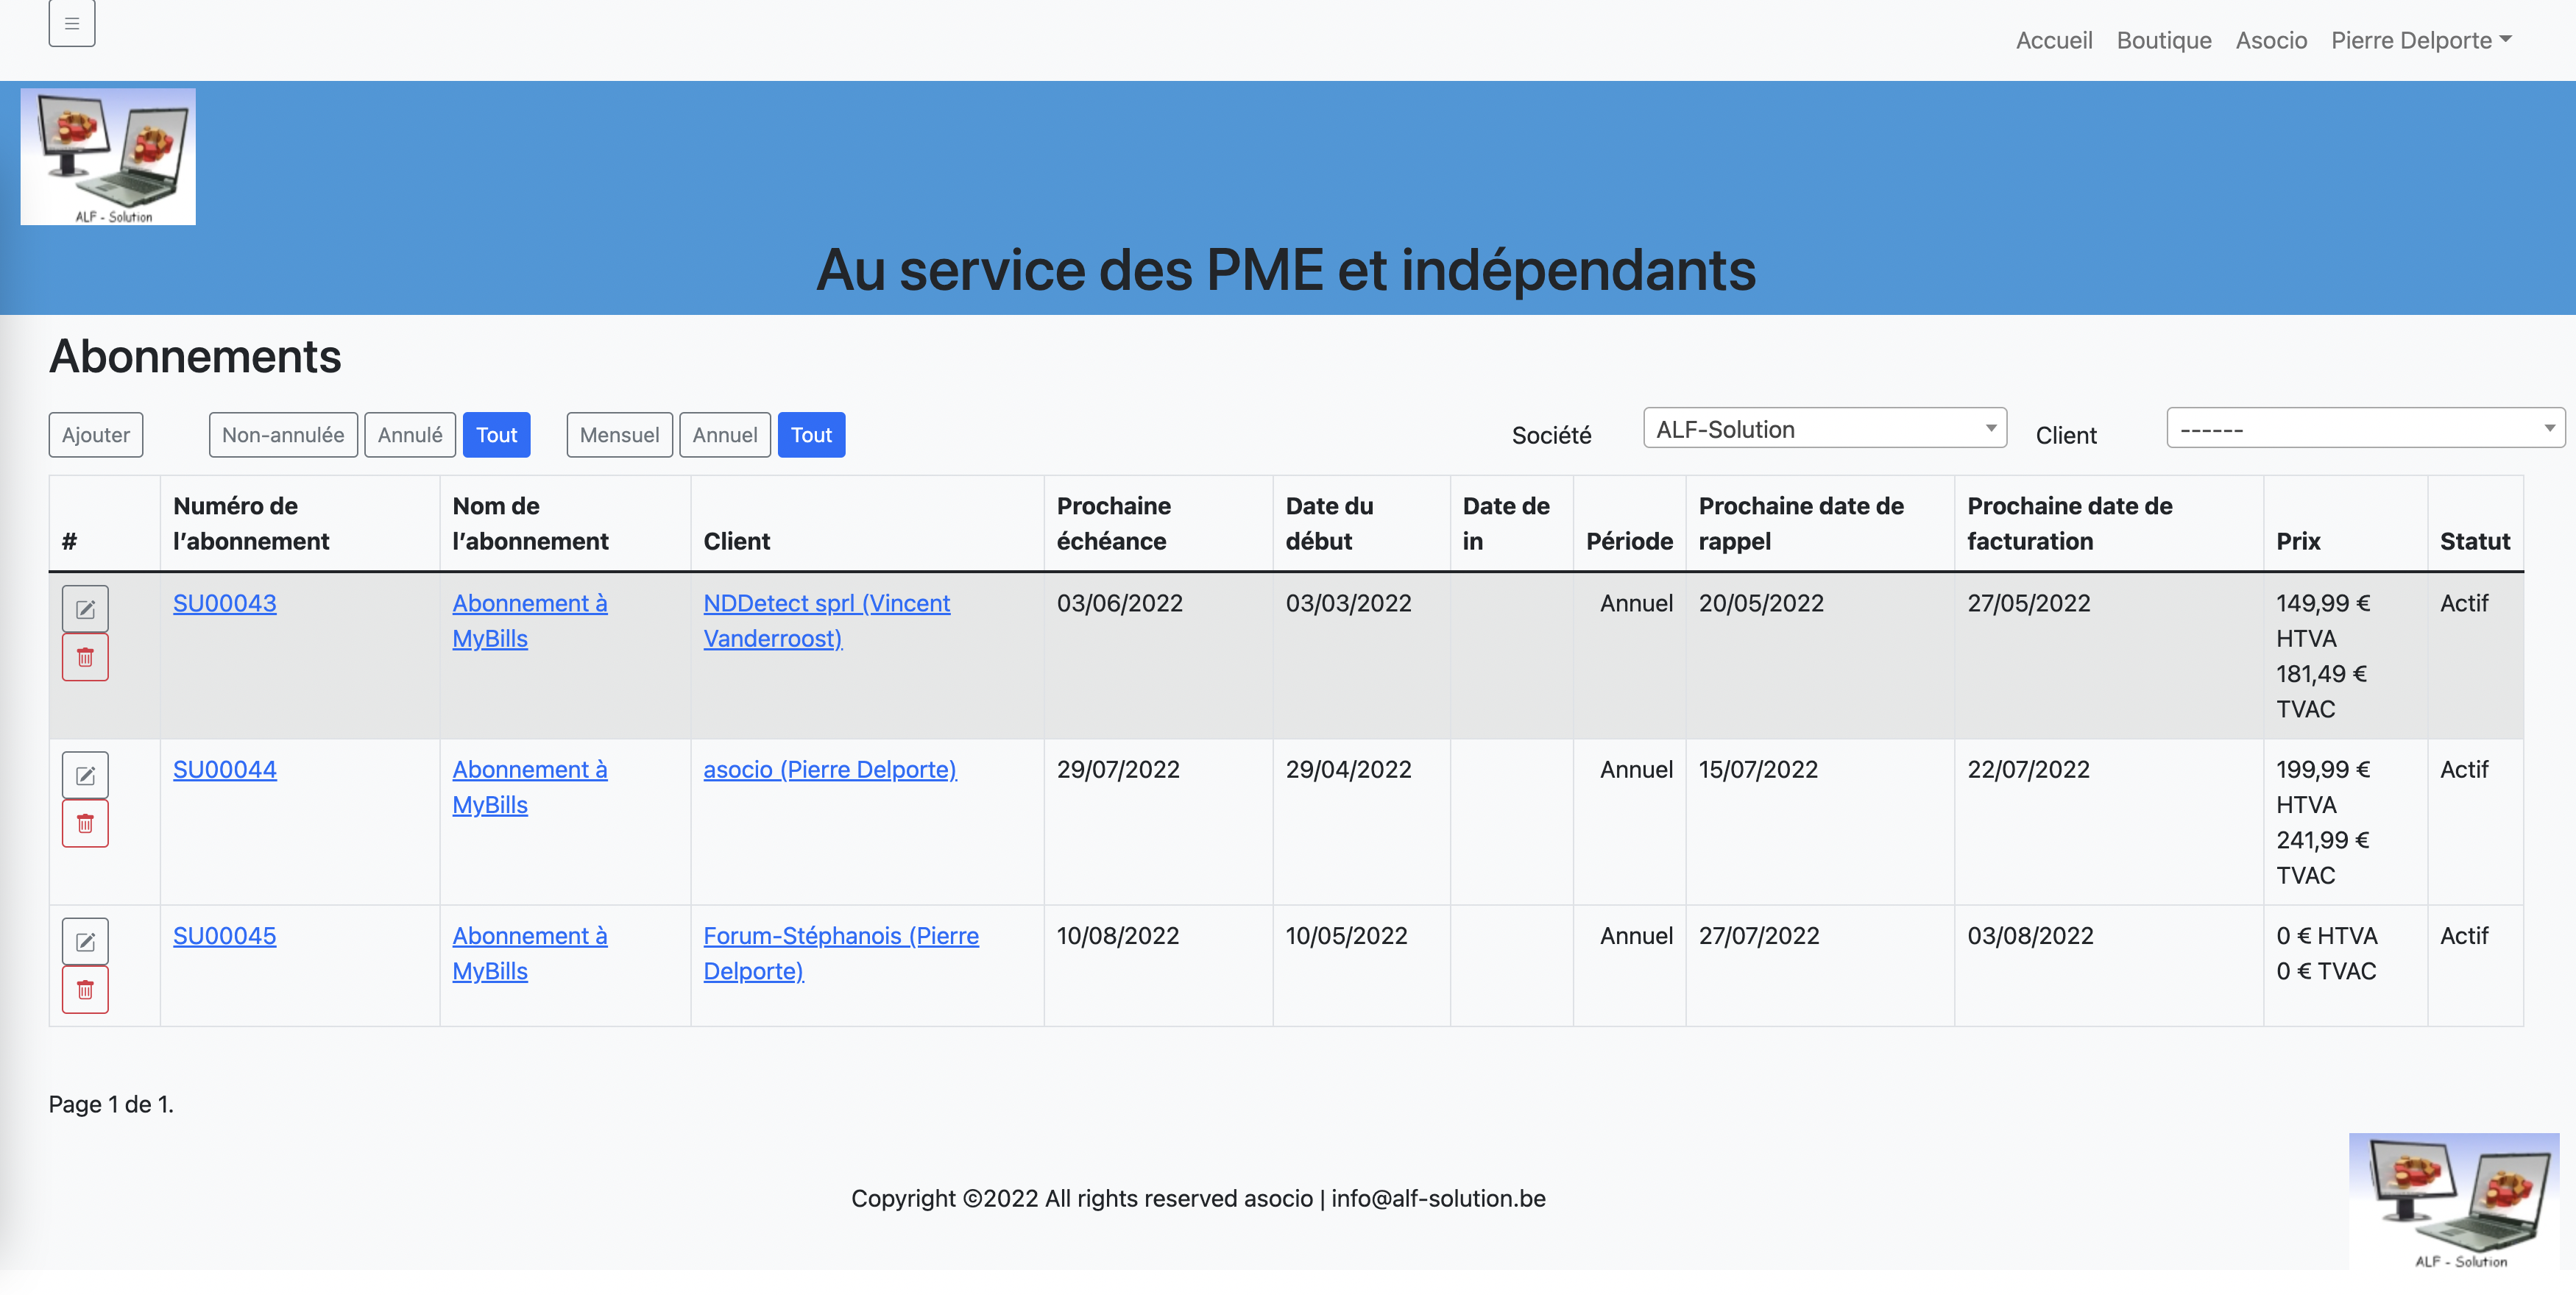Filter by Annulé subscriptions
2576x1295 pixels.
click(410, 435)
